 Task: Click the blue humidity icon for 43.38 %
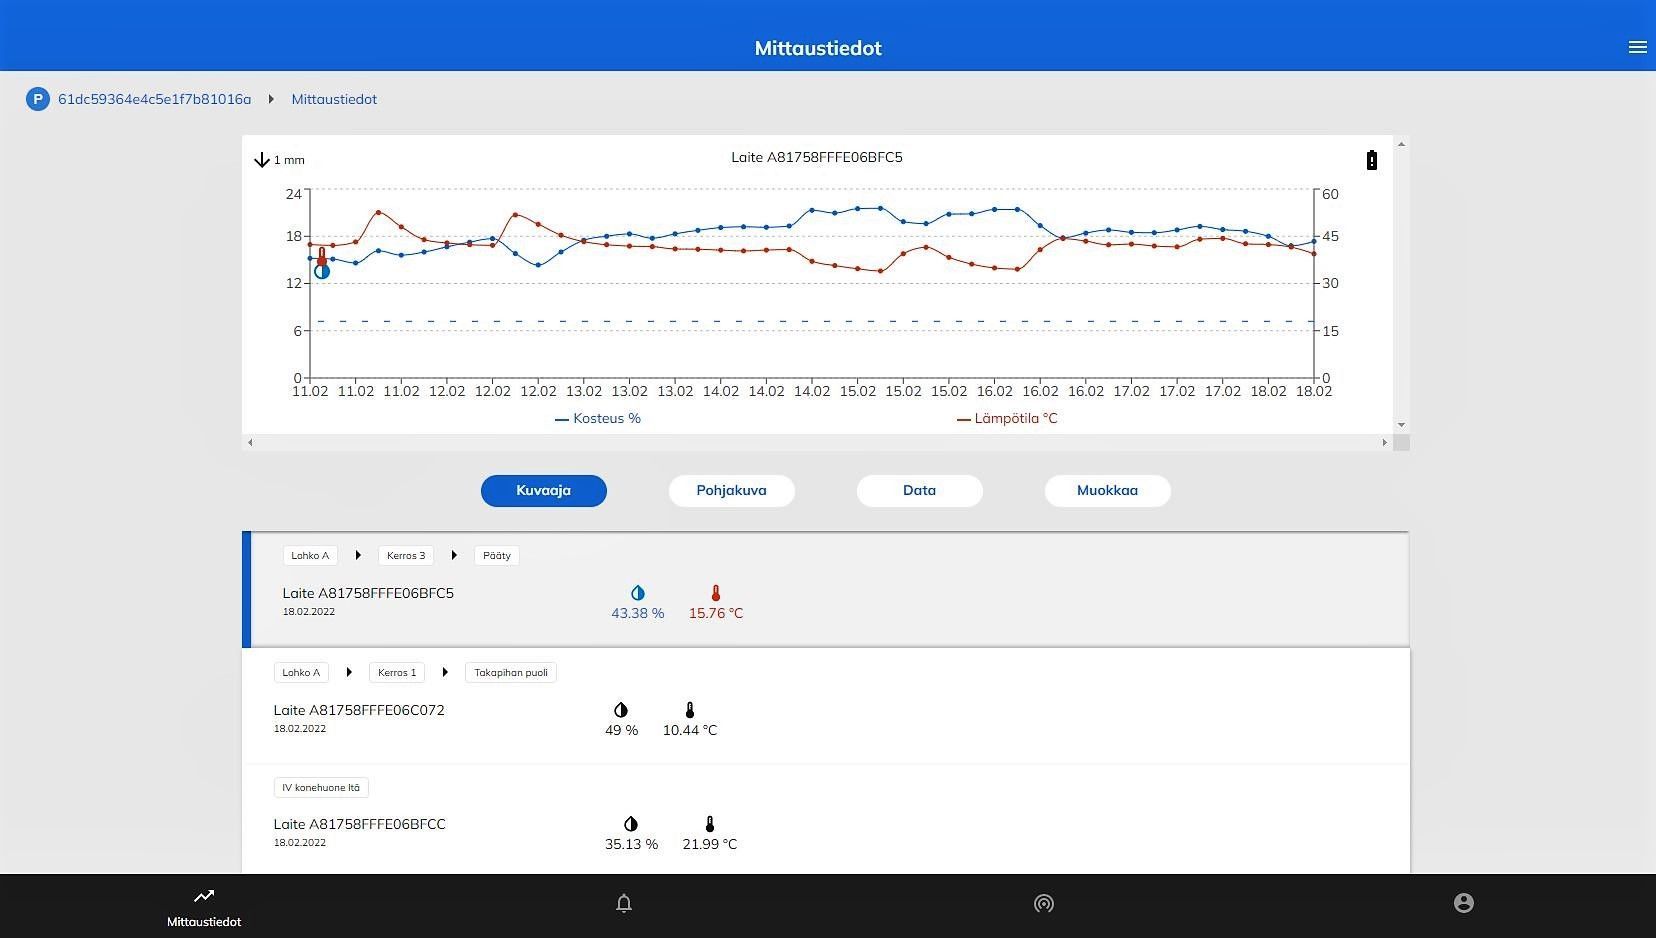click(638, 593)
